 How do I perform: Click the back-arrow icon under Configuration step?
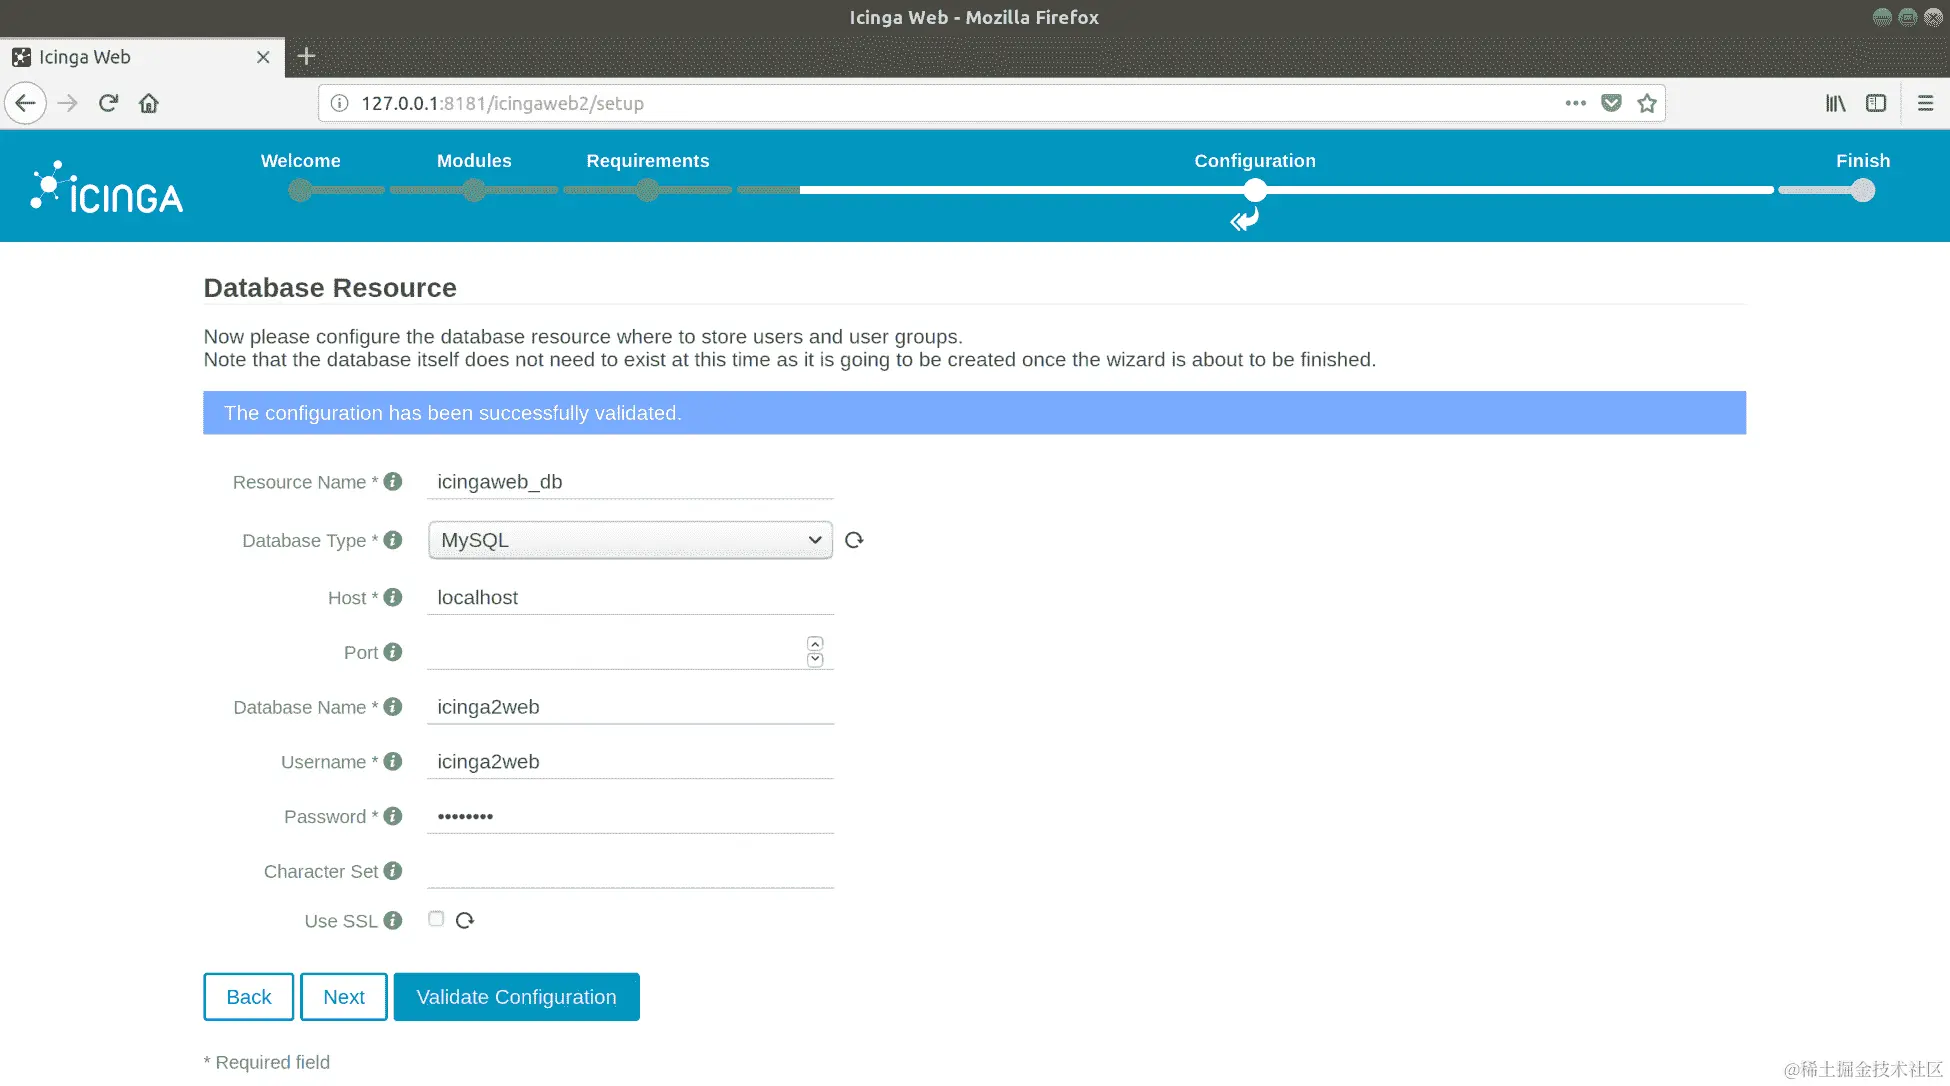pos(1244,220)
